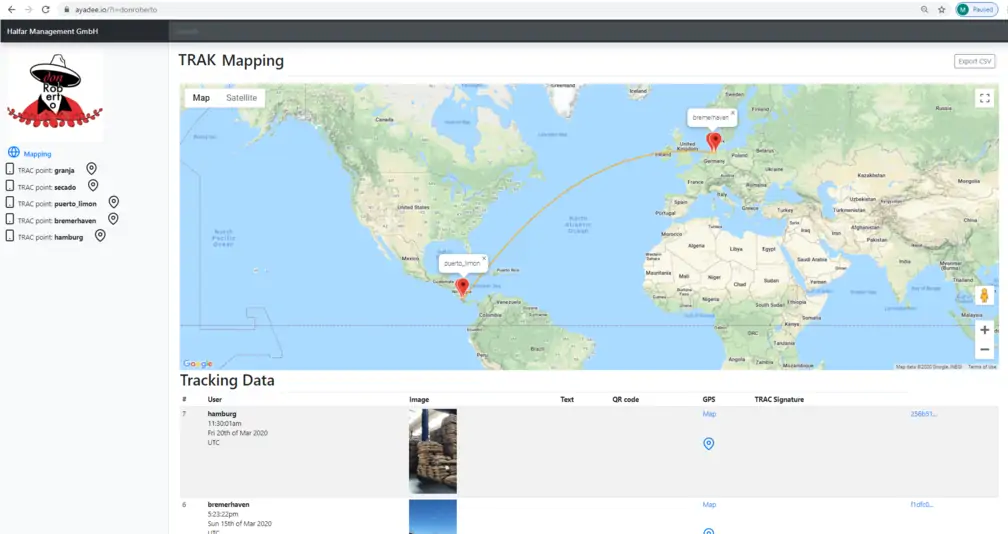Click the phone icon for secado
Screen dimensions: 1008x534
pyautogui.click(x=10, y=186)
